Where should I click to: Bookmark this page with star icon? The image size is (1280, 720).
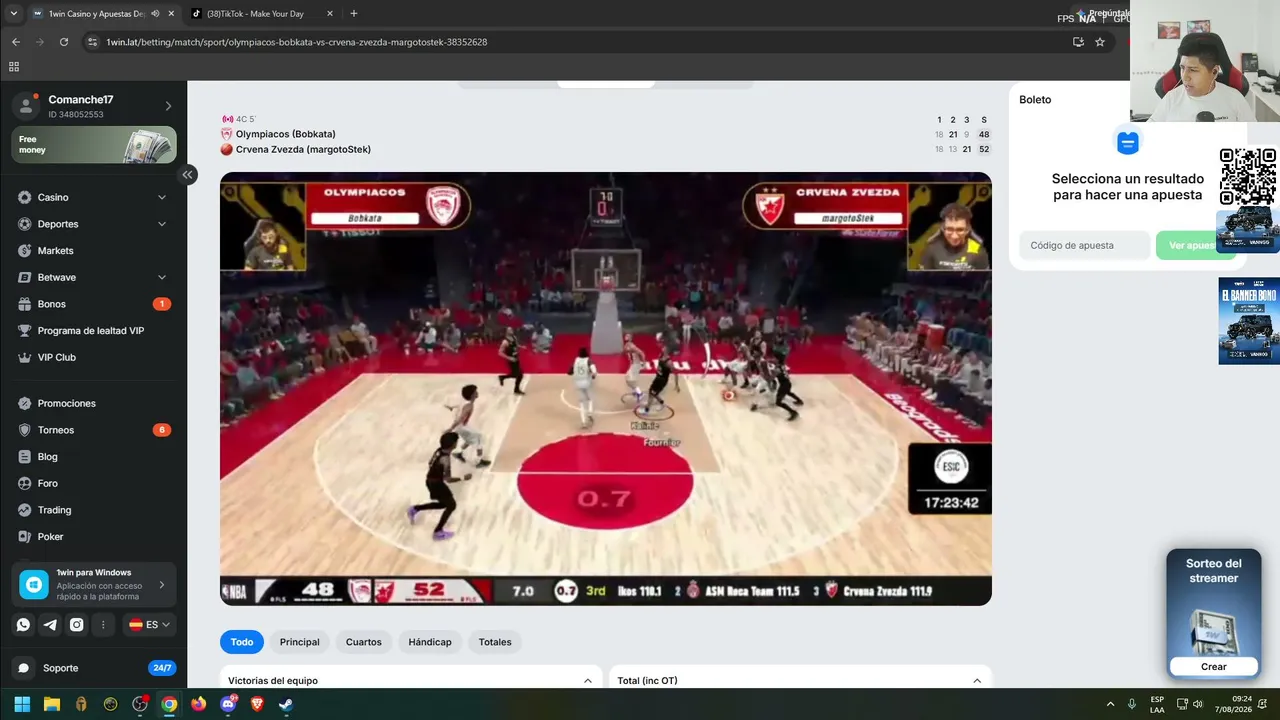pyautogui.click(x=1100, y=42)
